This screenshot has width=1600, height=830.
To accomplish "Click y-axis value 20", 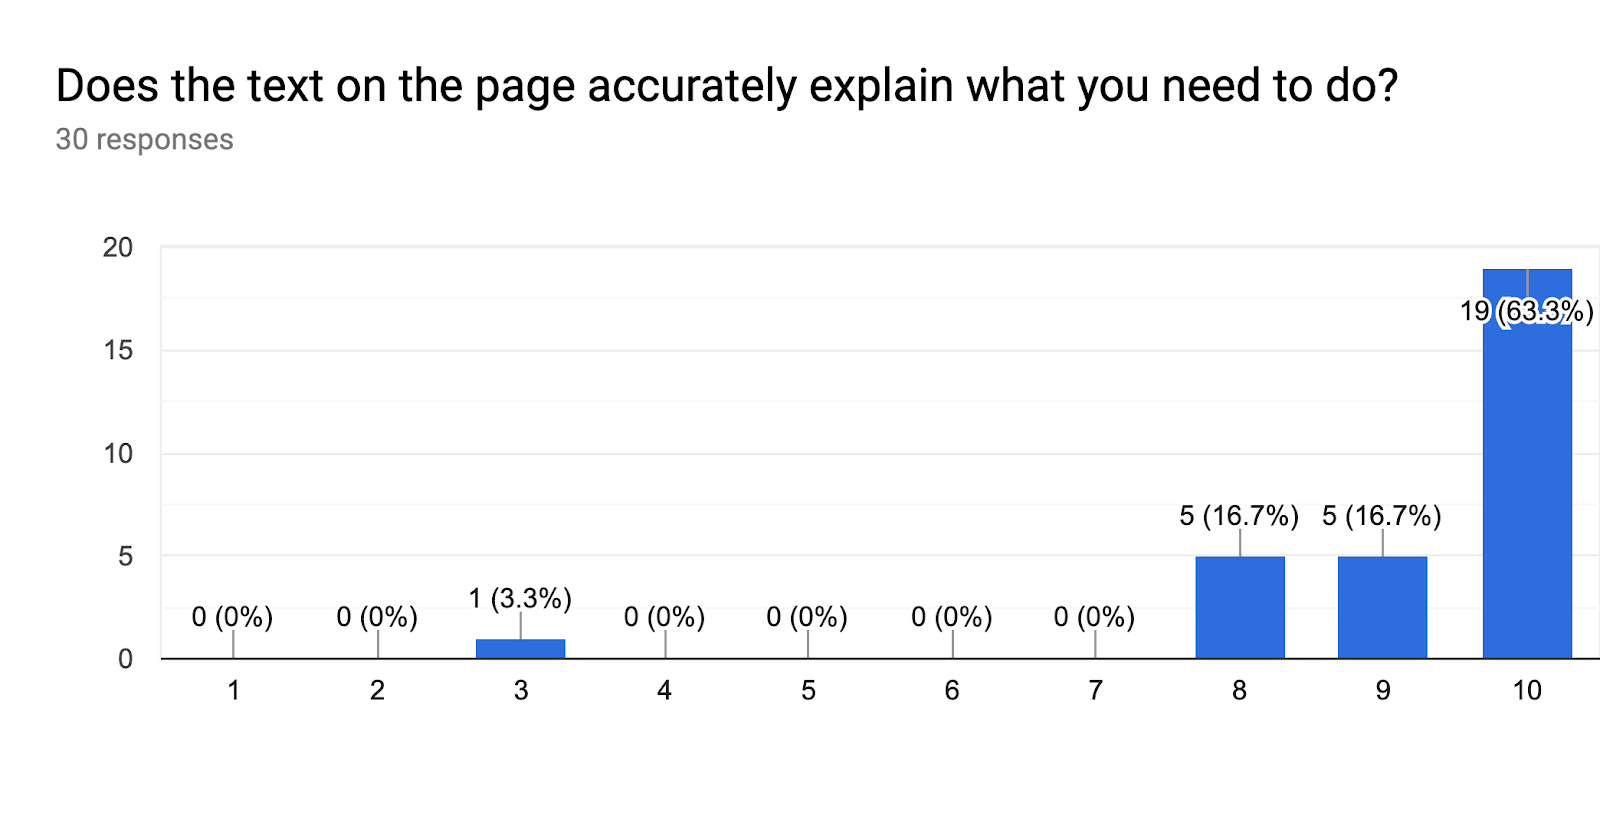I will [x=118, y=247].
